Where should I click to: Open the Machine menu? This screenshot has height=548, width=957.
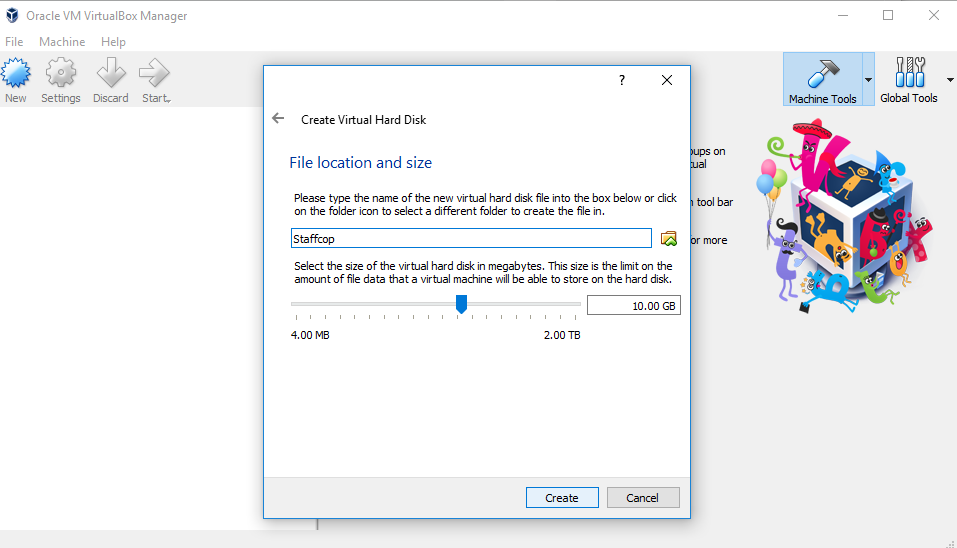pos(62,41)
